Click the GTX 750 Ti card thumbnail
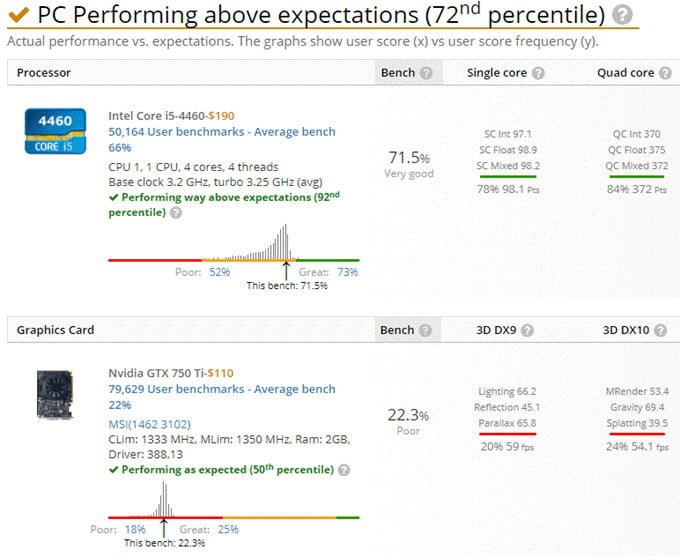This screenshot has height=557, width=680. click(x=53, y=394)
